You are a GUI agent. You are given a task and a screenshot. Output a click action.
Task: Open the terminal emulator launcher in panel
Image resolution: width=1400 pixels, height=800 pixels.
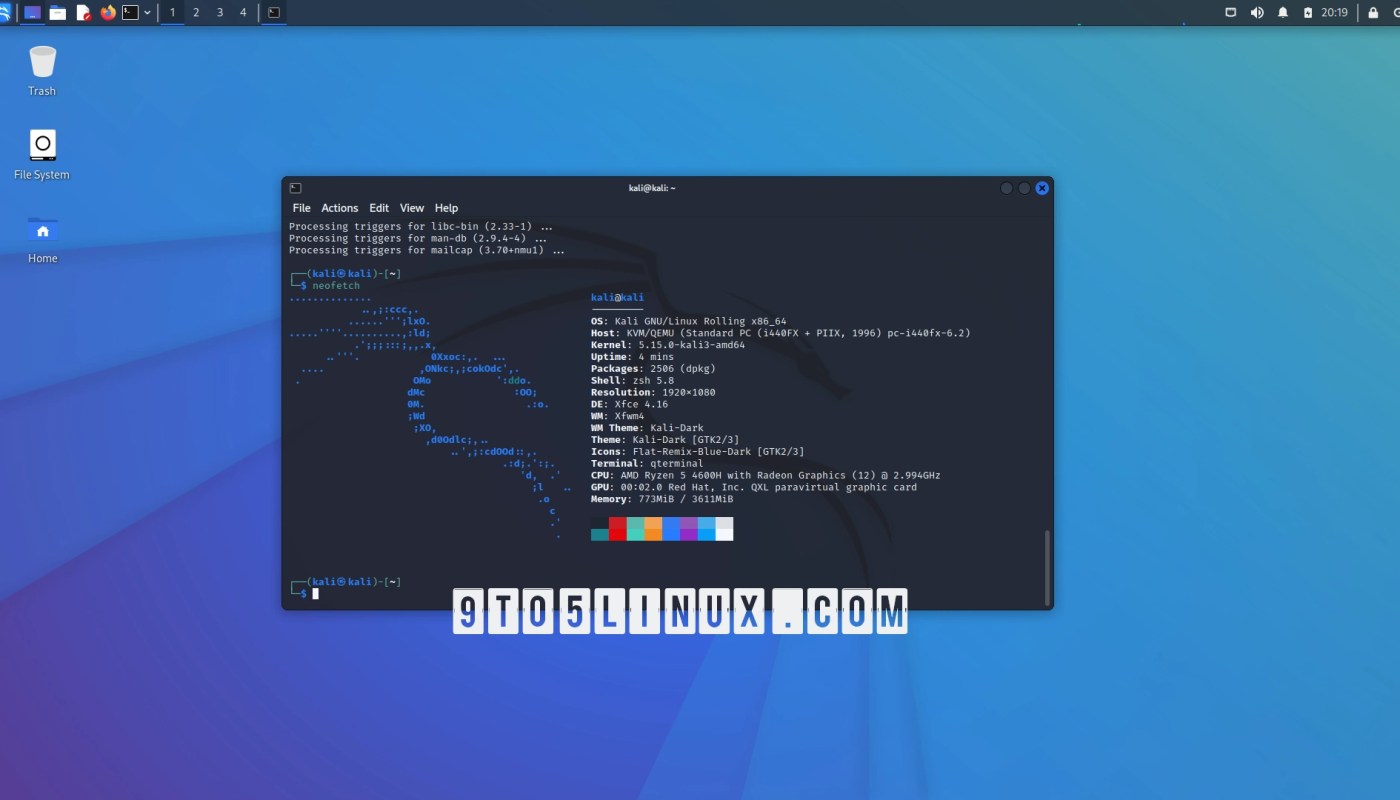click(x=130, y=13)
